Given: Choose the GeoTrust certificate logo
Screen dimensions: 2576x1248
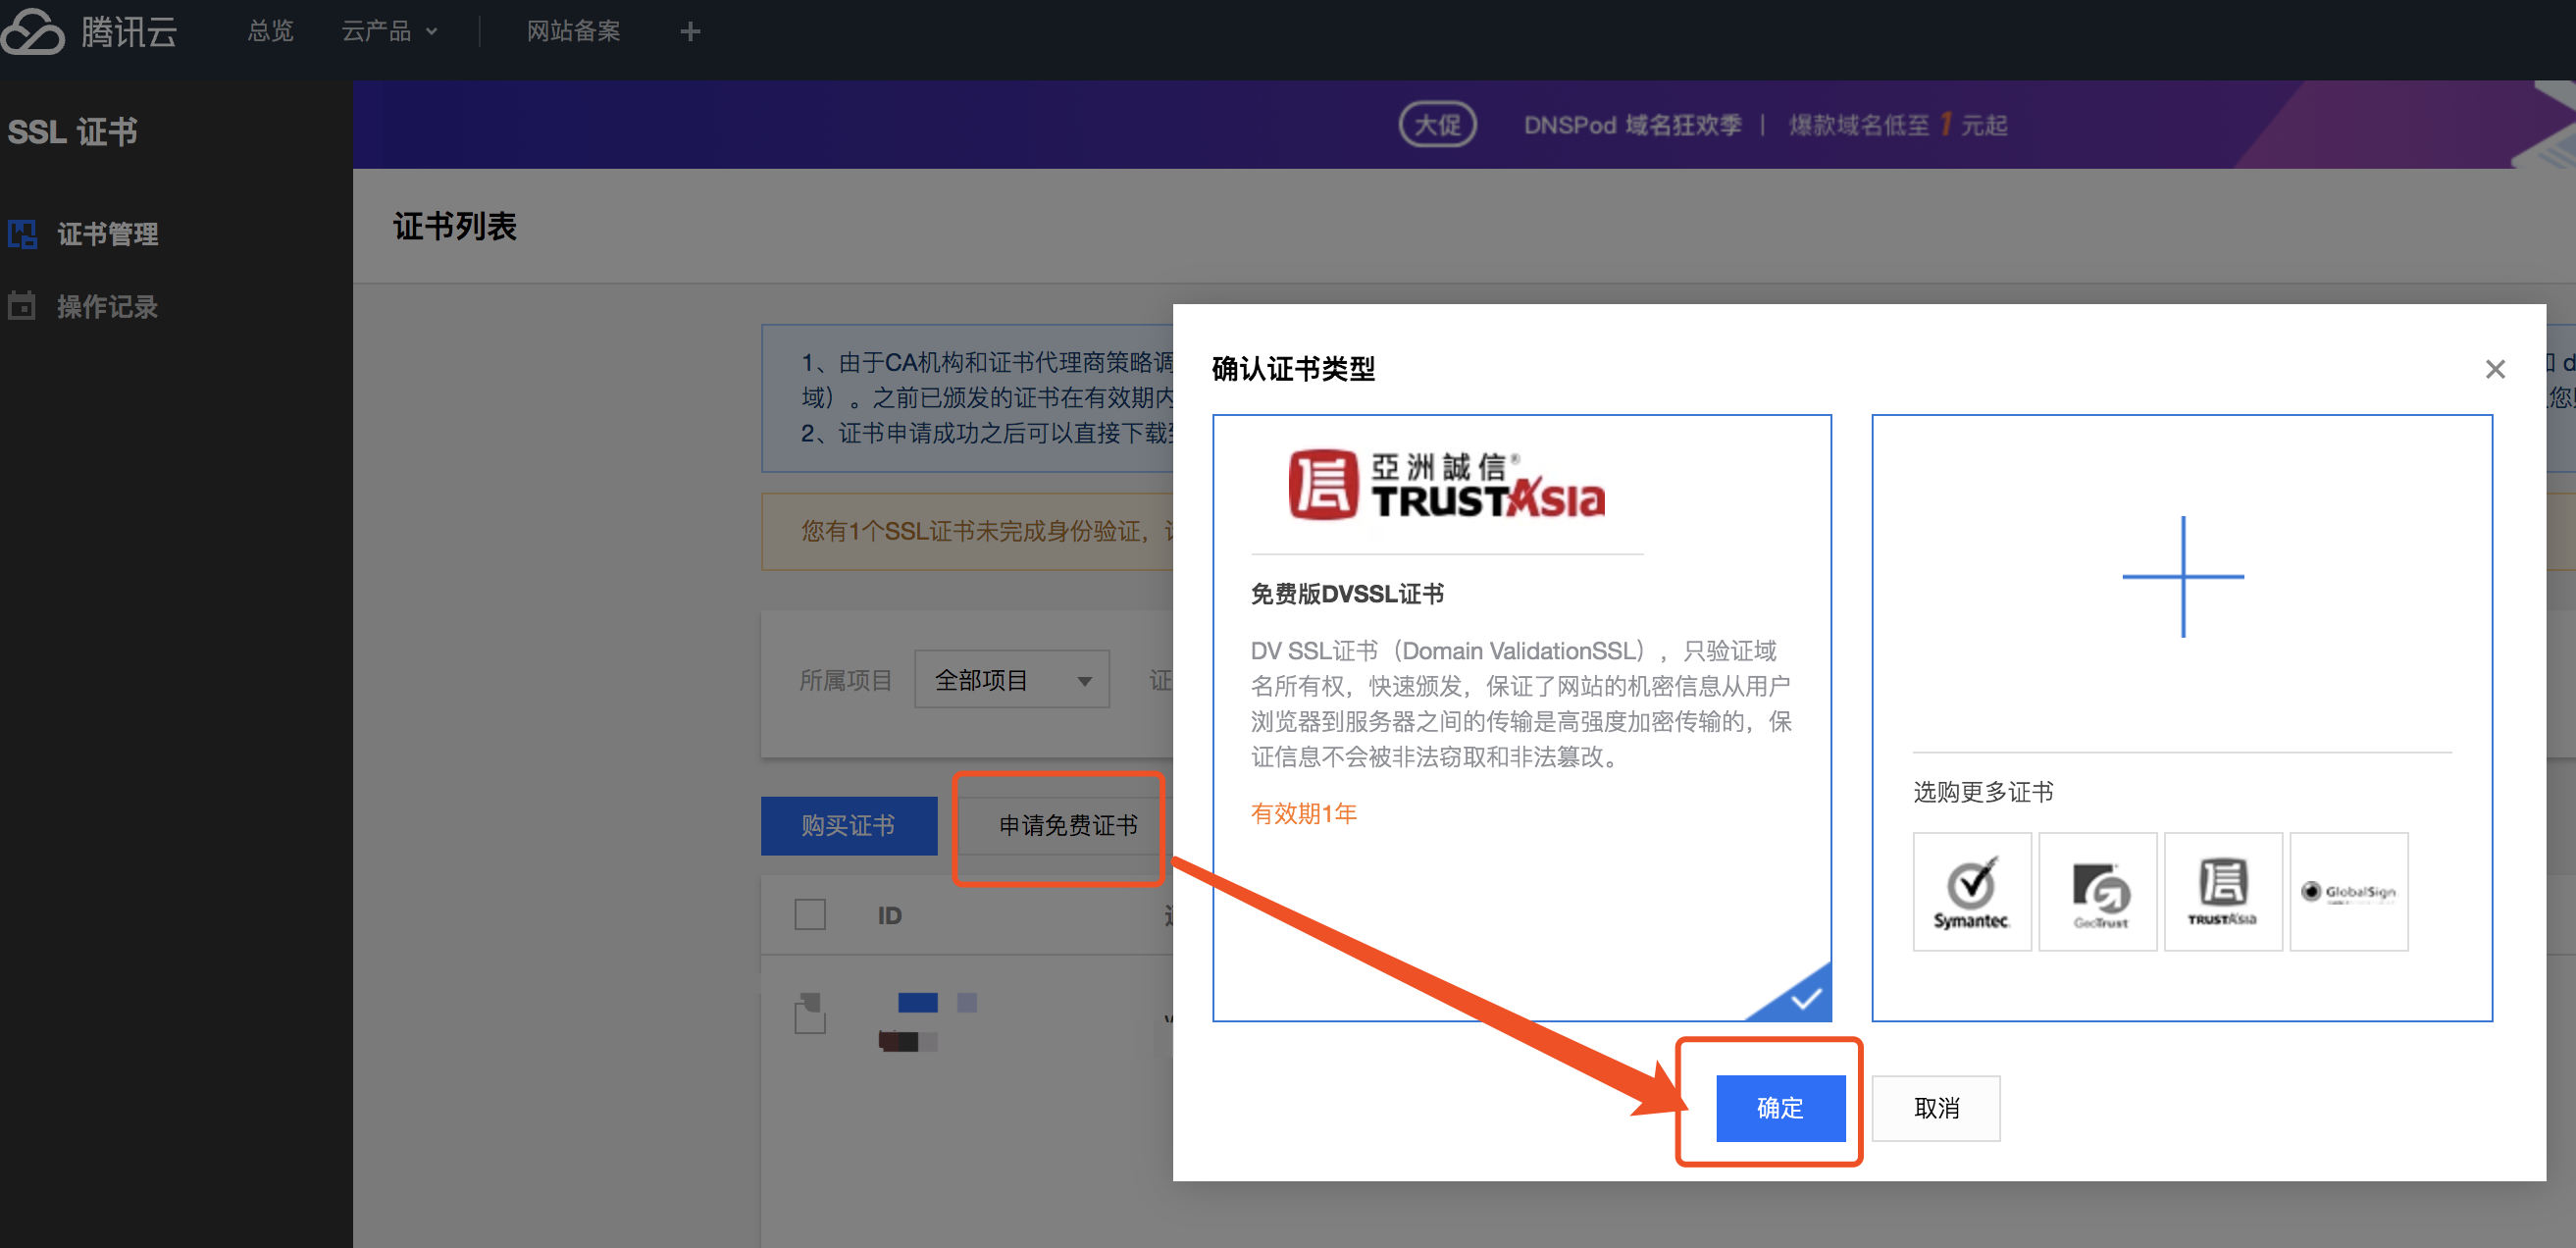Looking at the screenshot, I should point(2097,891).
